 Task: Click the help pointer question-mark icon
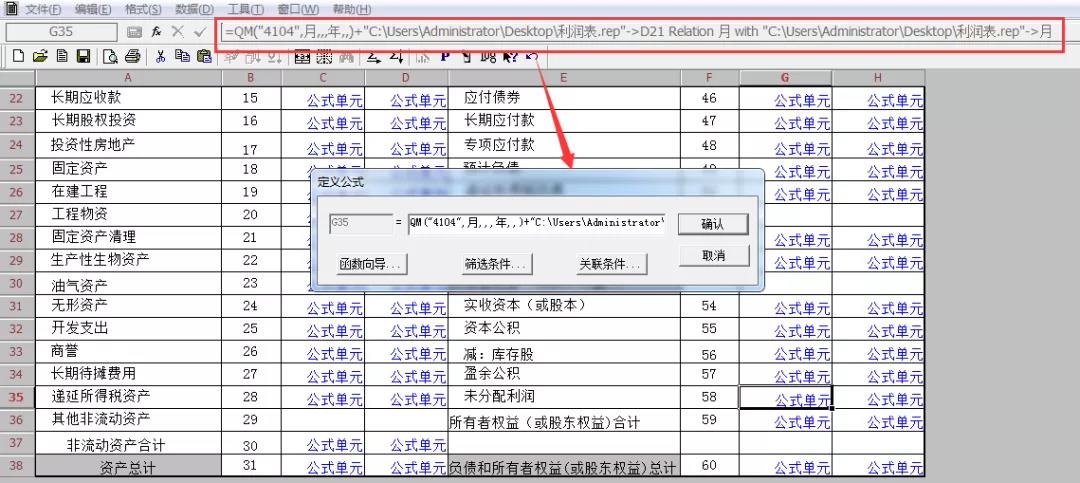coord(510,56)
